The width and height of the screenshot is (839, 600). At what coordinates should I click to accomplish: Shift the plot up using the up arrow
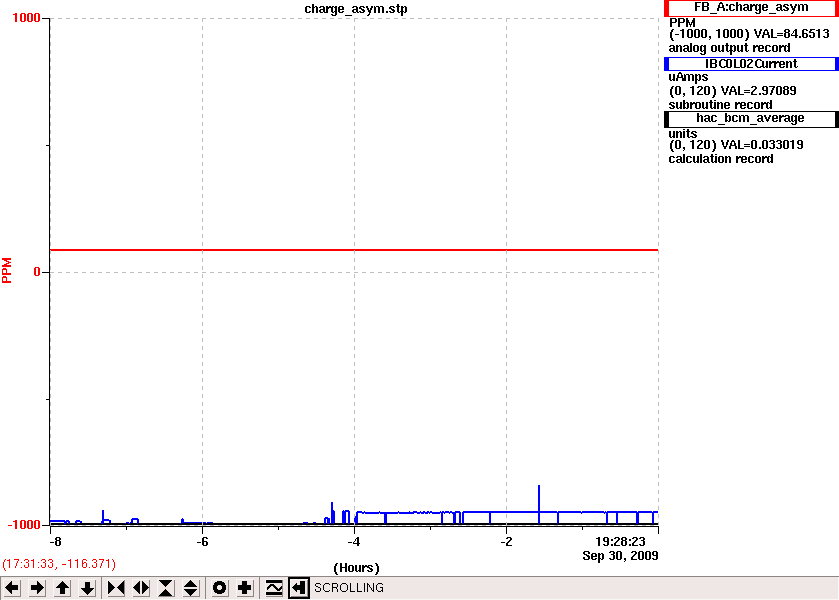(62, 588)
